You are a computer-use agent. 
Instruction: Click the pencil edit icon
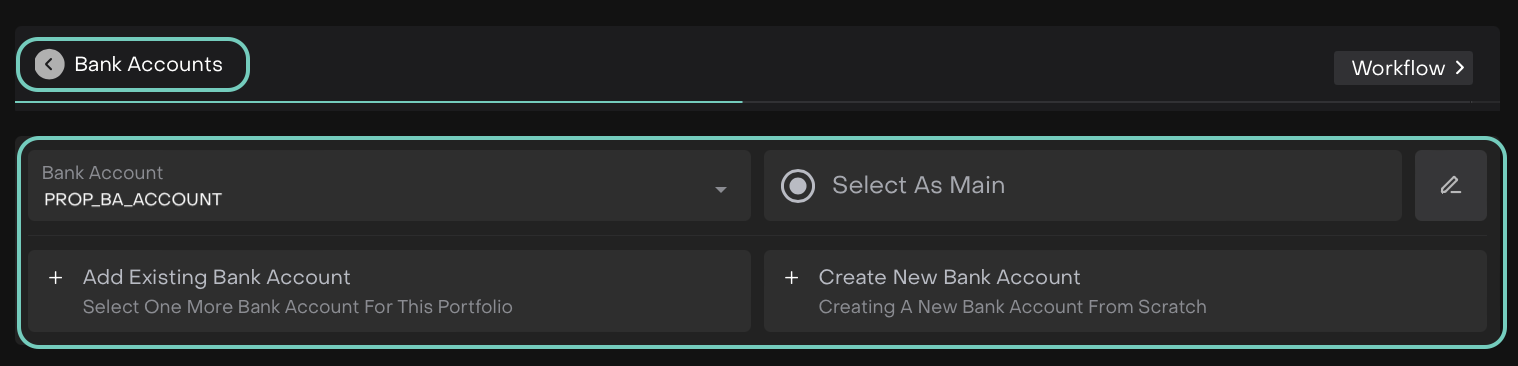(1450, 185)
